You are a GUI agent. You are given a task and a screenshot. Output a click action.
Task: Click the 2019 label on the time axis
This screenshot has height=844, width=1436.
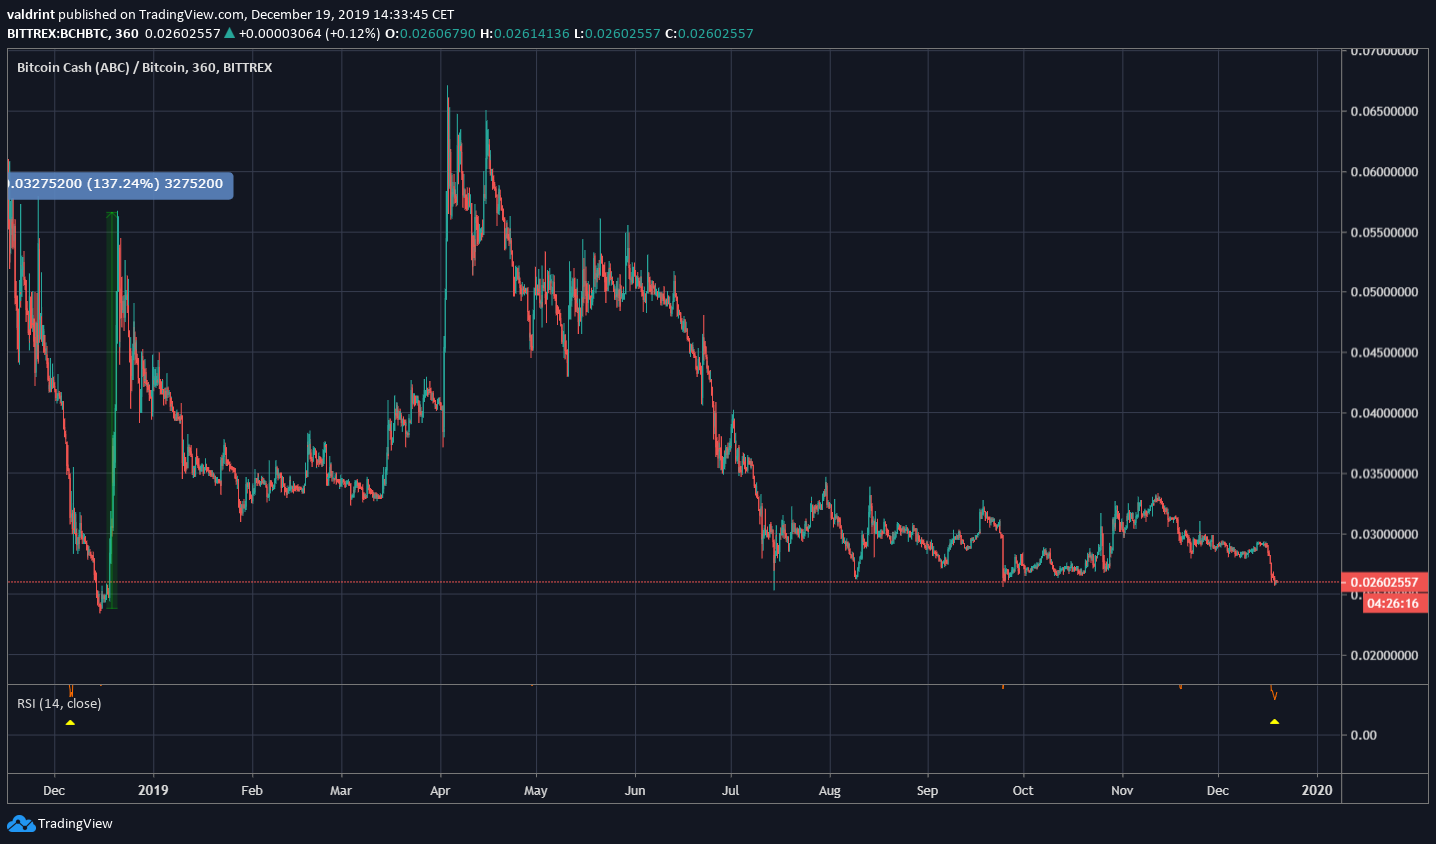[153, 790]
